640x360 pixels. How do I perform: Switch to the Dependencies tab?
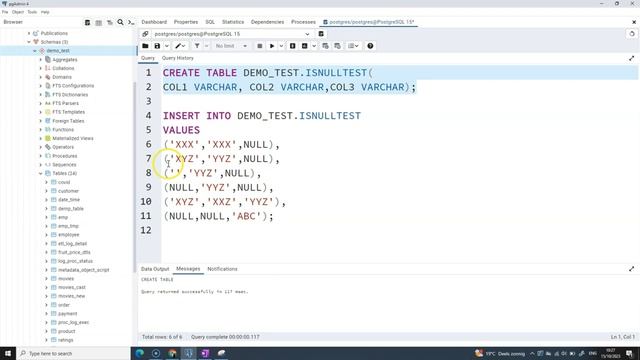tap(267, 22)
